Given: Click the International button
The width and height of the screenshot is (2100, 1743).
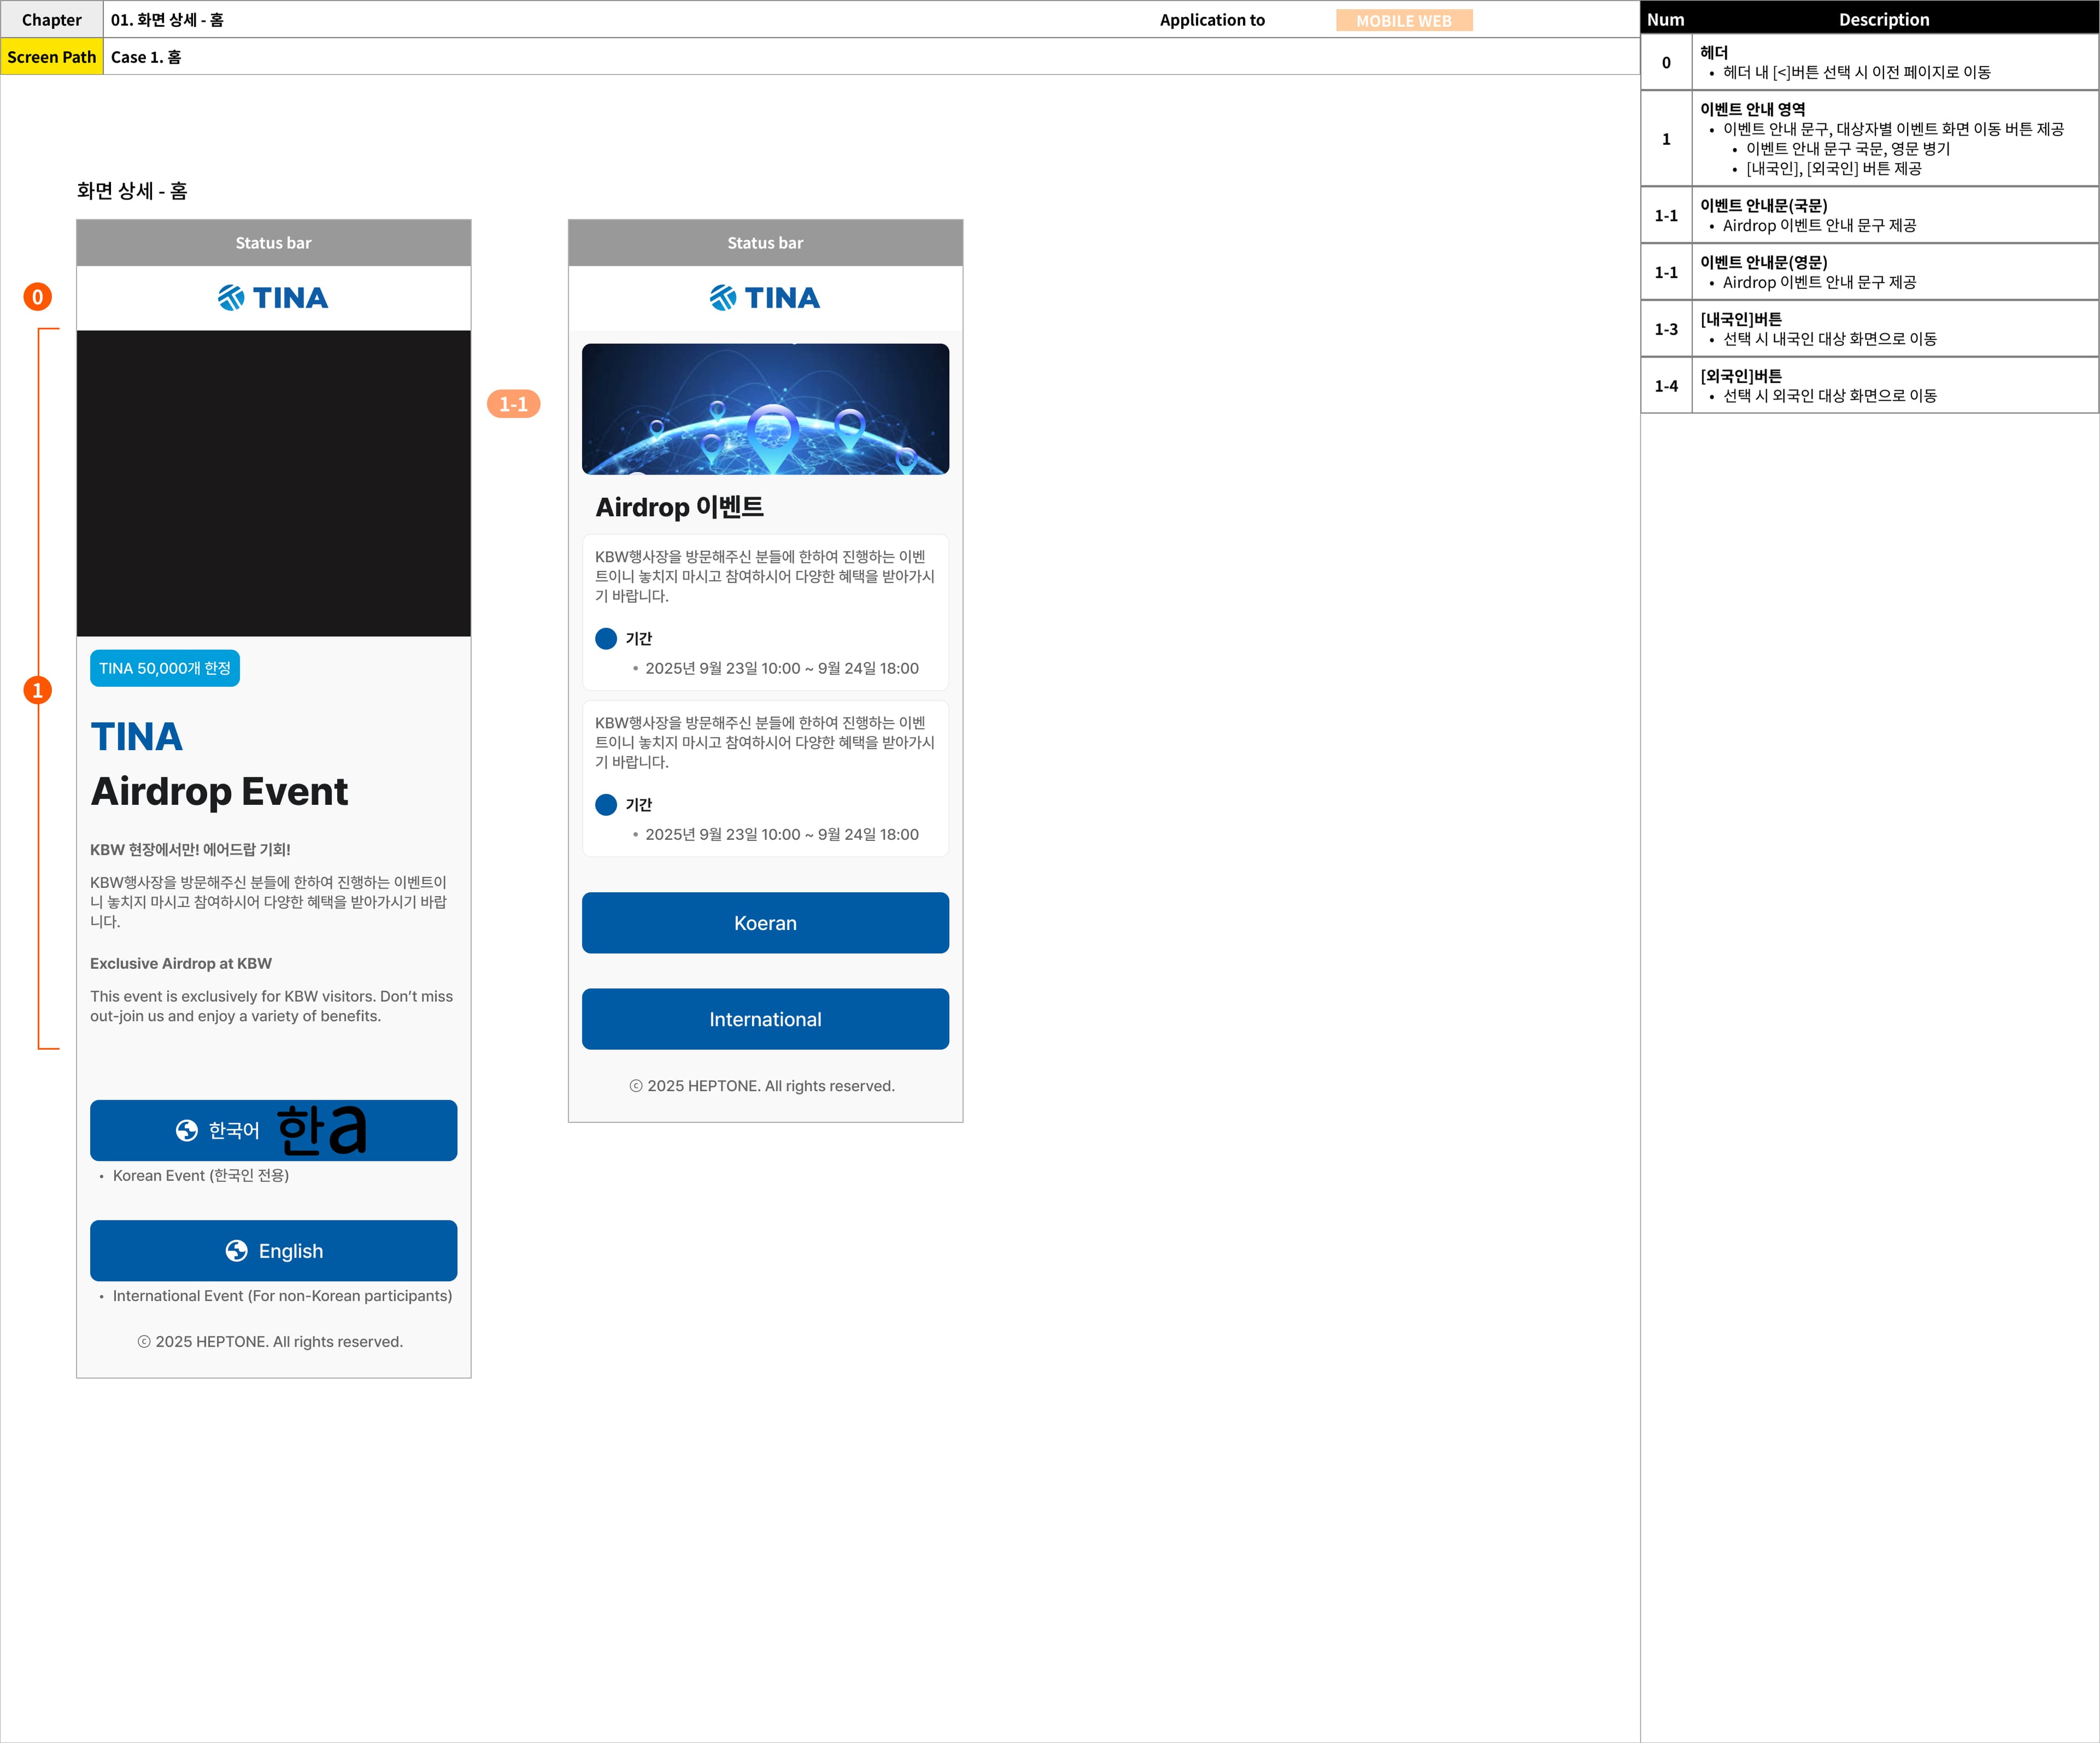Looking at the screenshot, I should click(766, 1019).
